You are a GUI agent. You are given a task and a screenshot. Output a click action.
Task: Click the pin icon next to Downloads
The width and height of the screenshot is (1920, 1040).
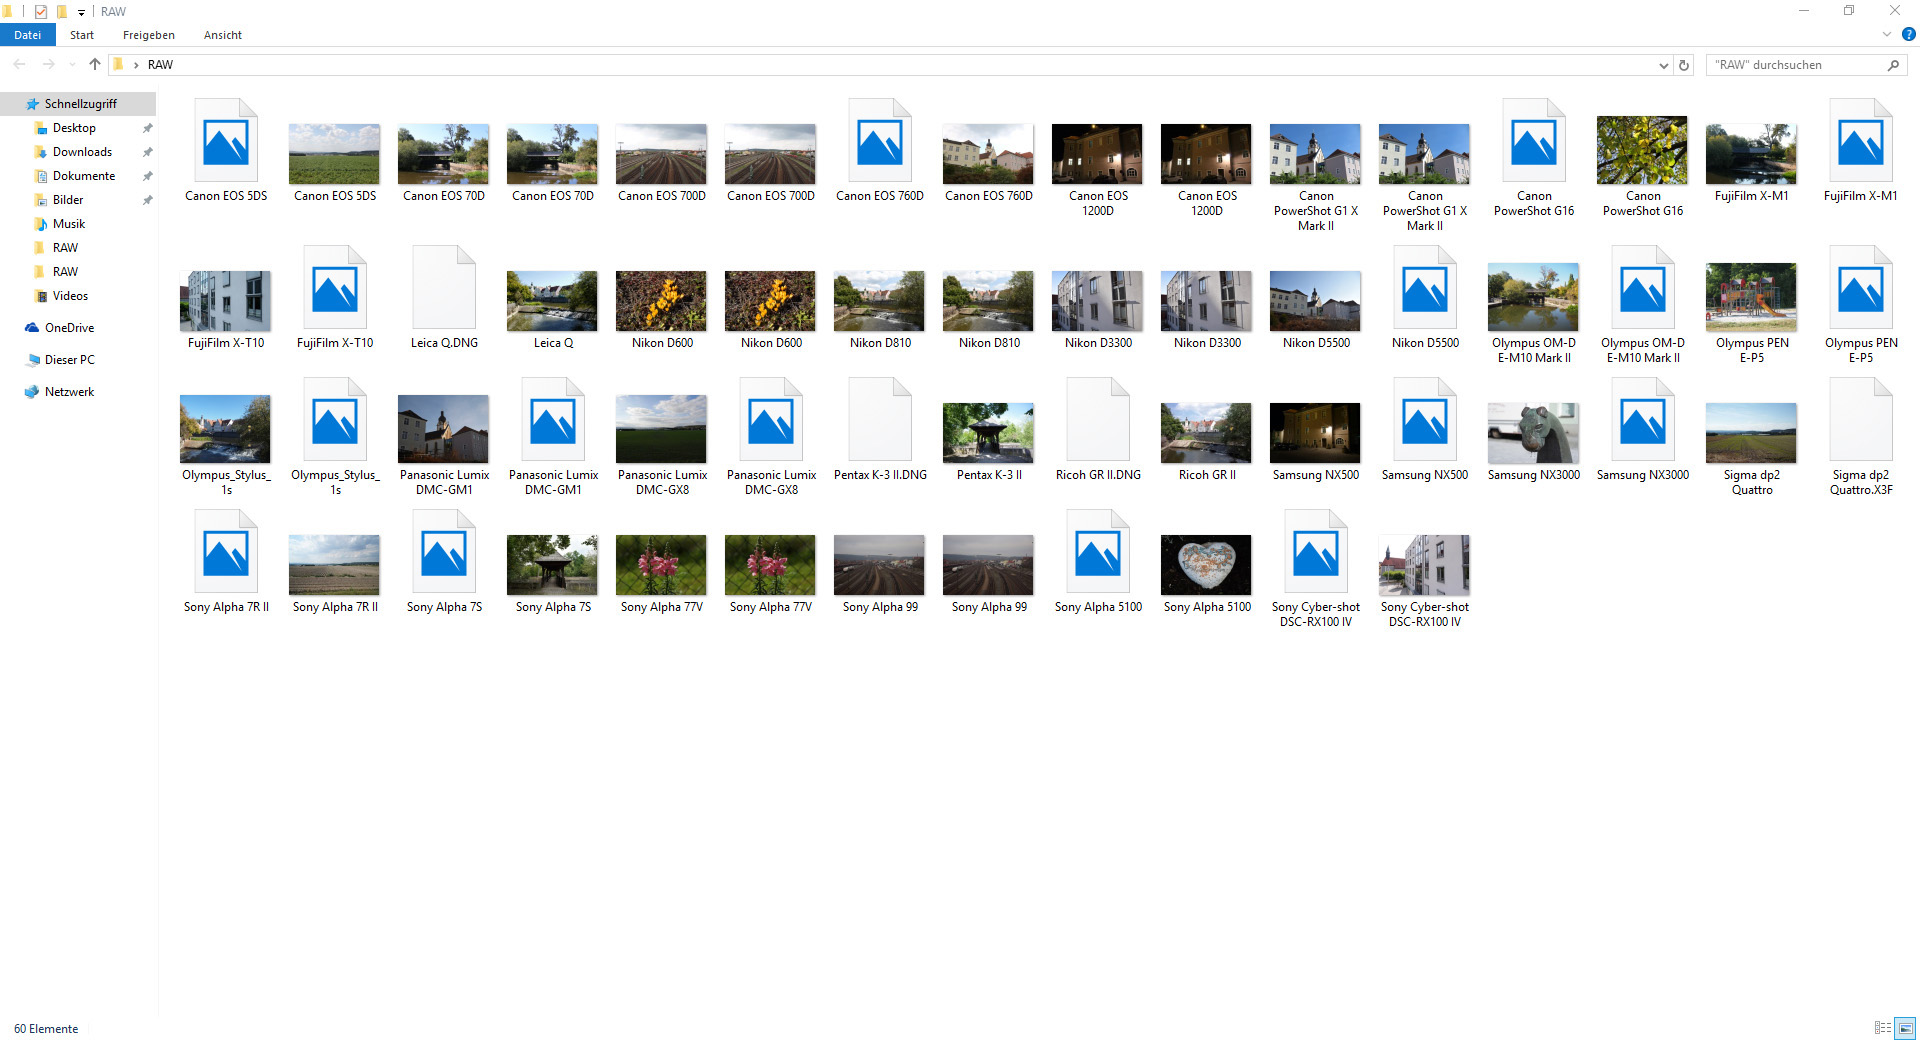[147, 152]
